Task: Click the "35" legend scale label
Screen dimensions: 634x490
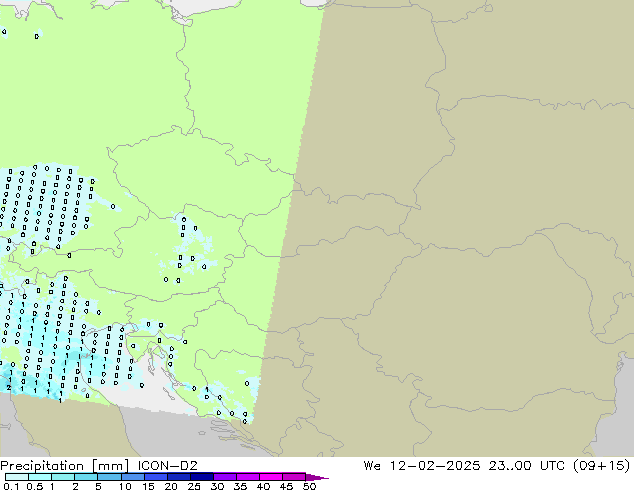Action: click(240, 486)
